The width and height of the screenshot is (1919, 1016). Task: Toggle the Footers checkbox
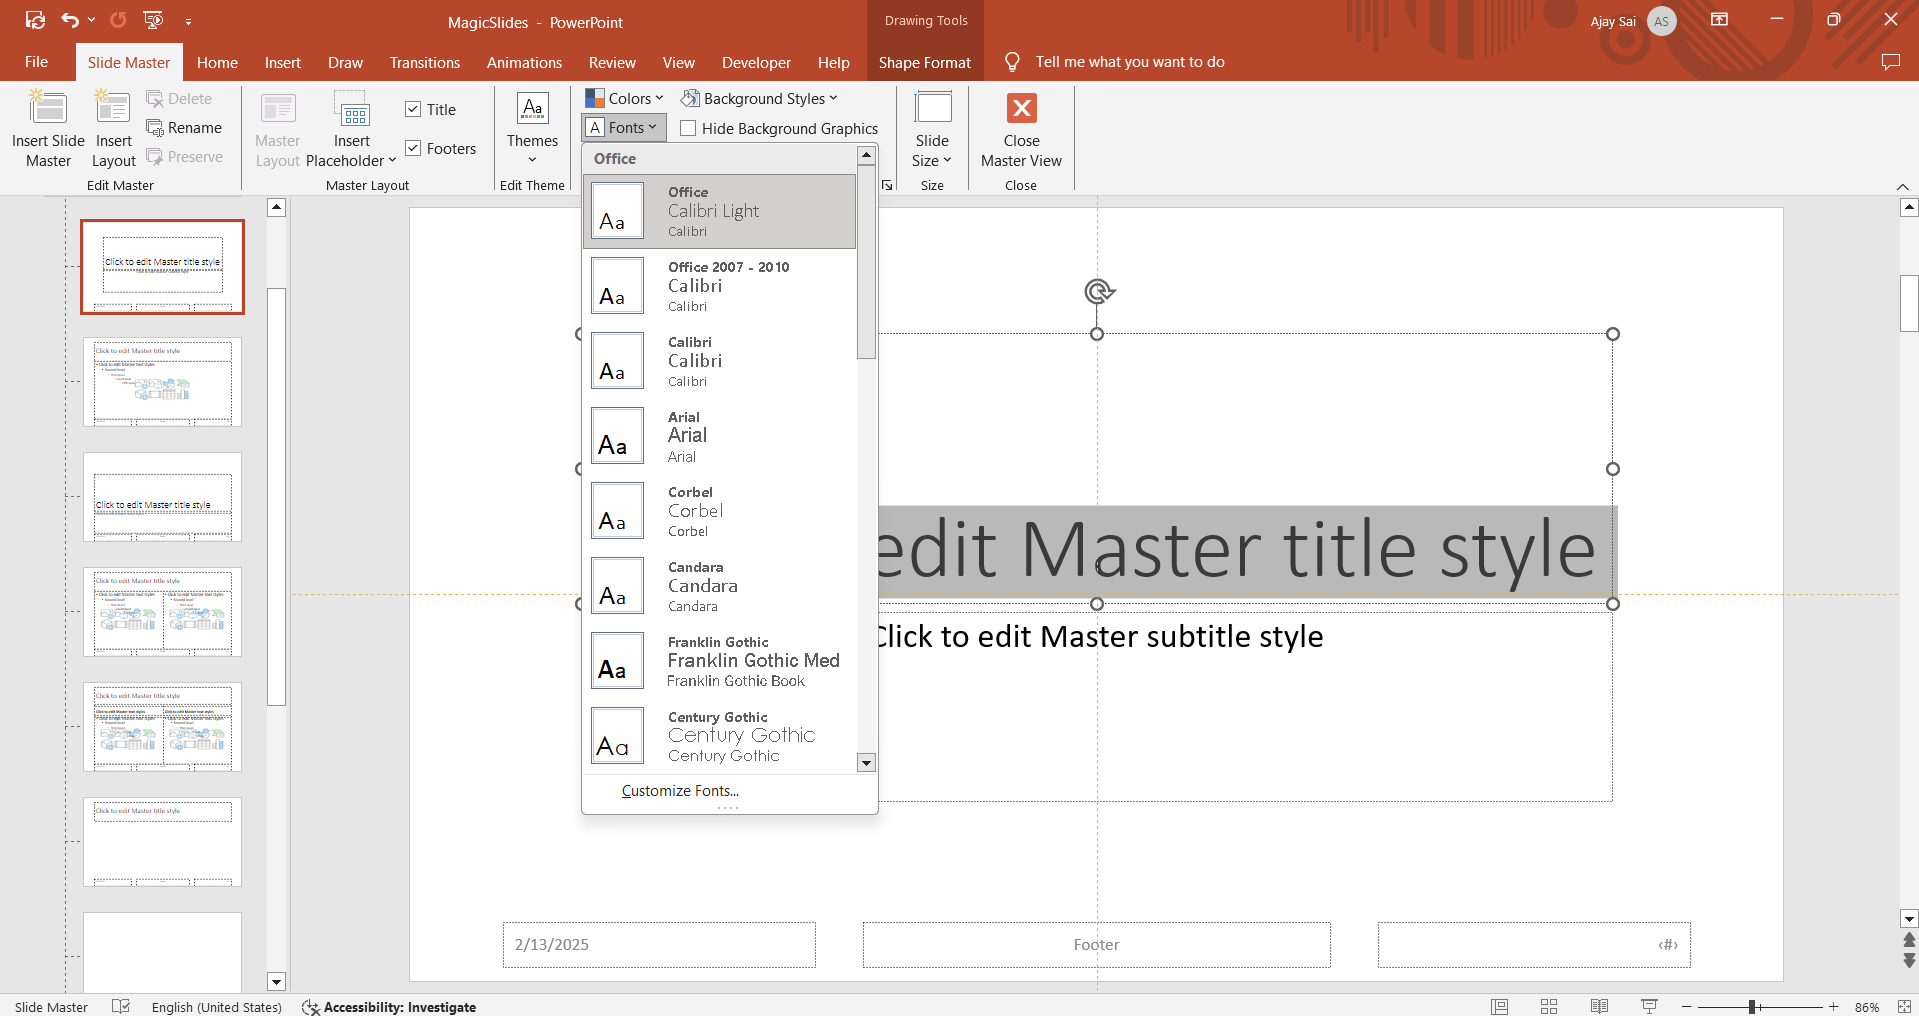click(x=413, y=149)
